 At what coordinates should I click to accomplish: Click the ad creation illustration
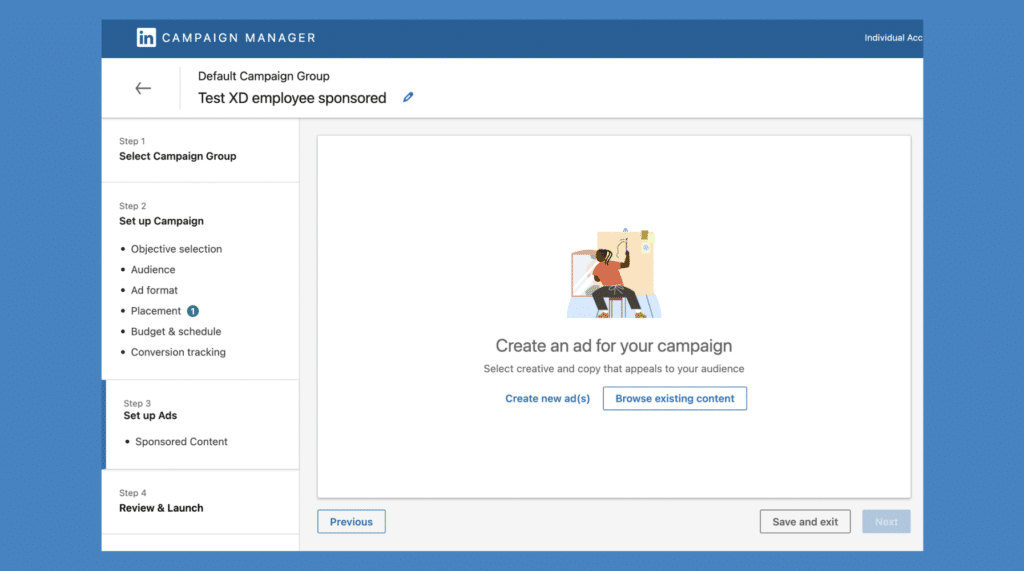click(x=614, y=273)
